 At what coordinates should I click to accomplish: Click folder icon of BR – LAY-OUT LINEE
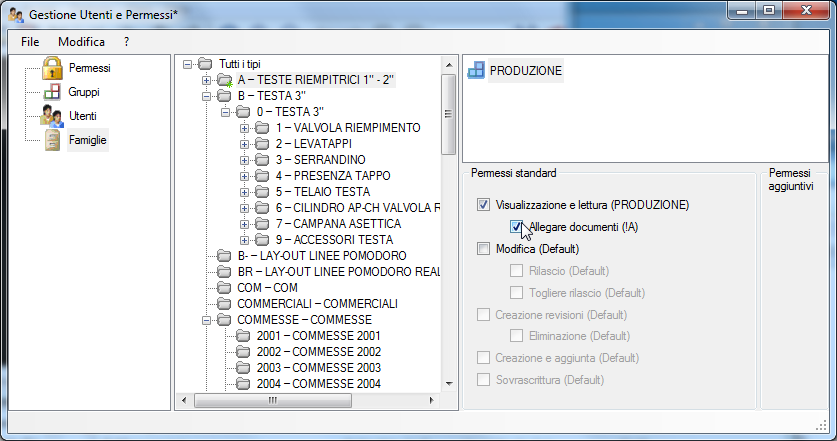click(x=224, y=272)
